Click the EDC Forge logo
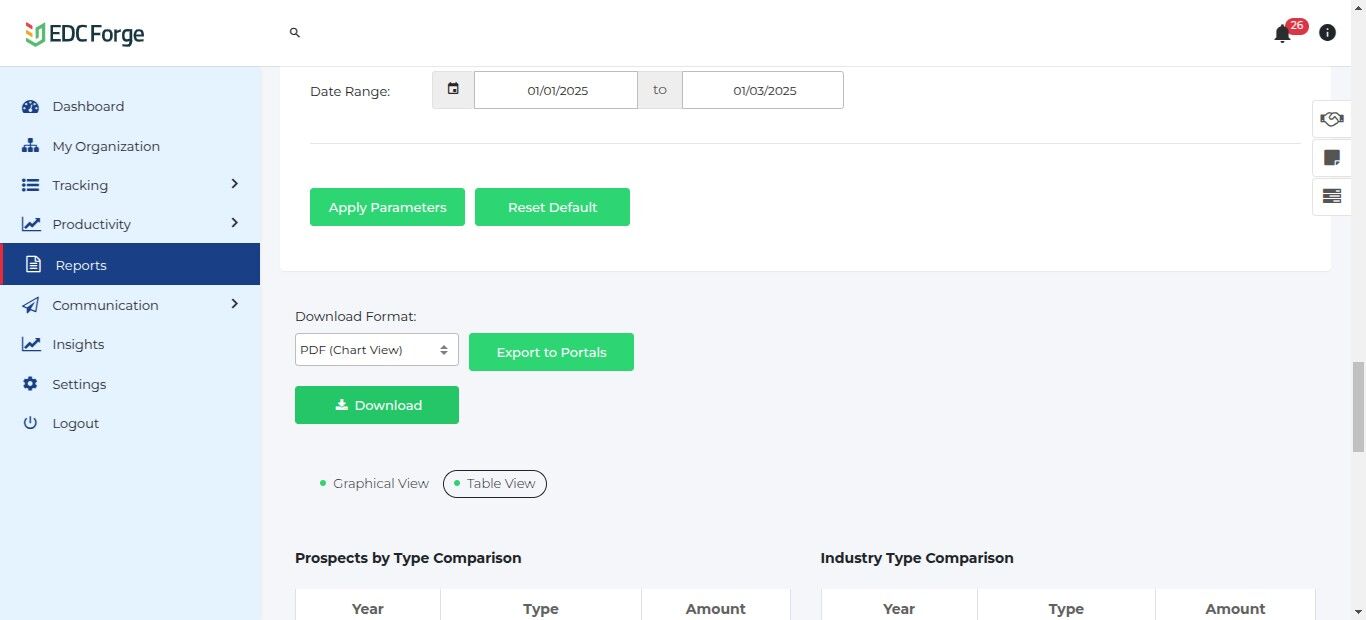Screen dimensions: 1366x620 (x=85, y=34)
